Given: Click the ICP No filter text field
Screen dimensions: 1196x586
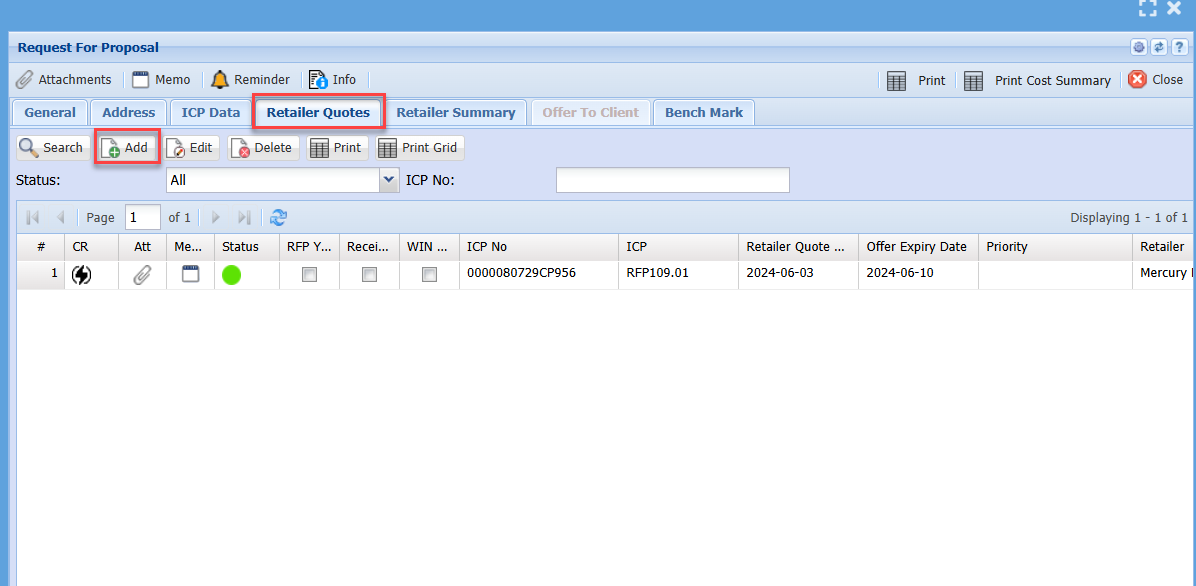Looking at the screenshot, I should (x=672, y=180).
